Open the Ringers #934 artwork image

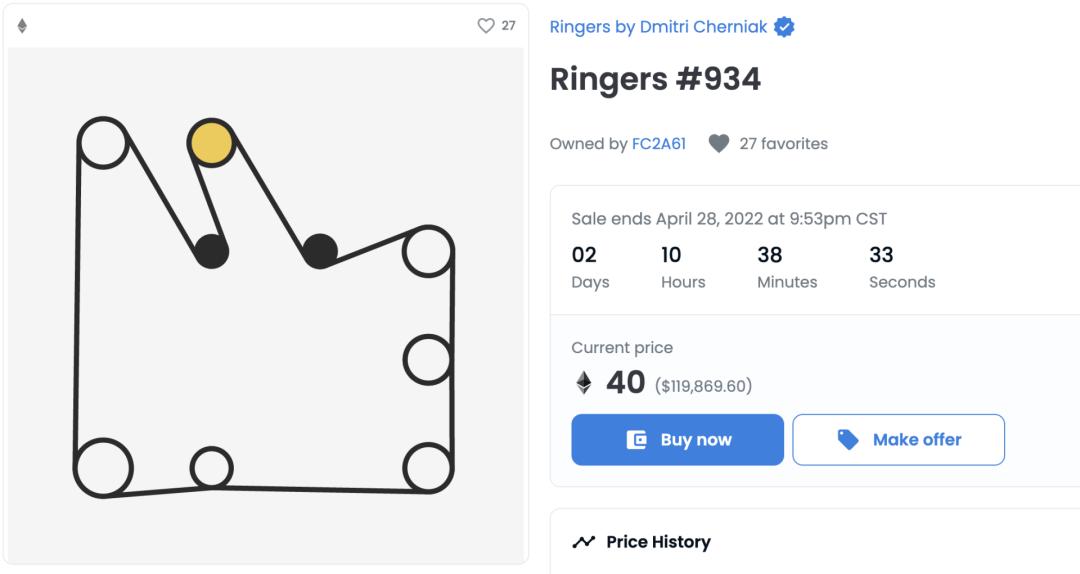point(266,305)
